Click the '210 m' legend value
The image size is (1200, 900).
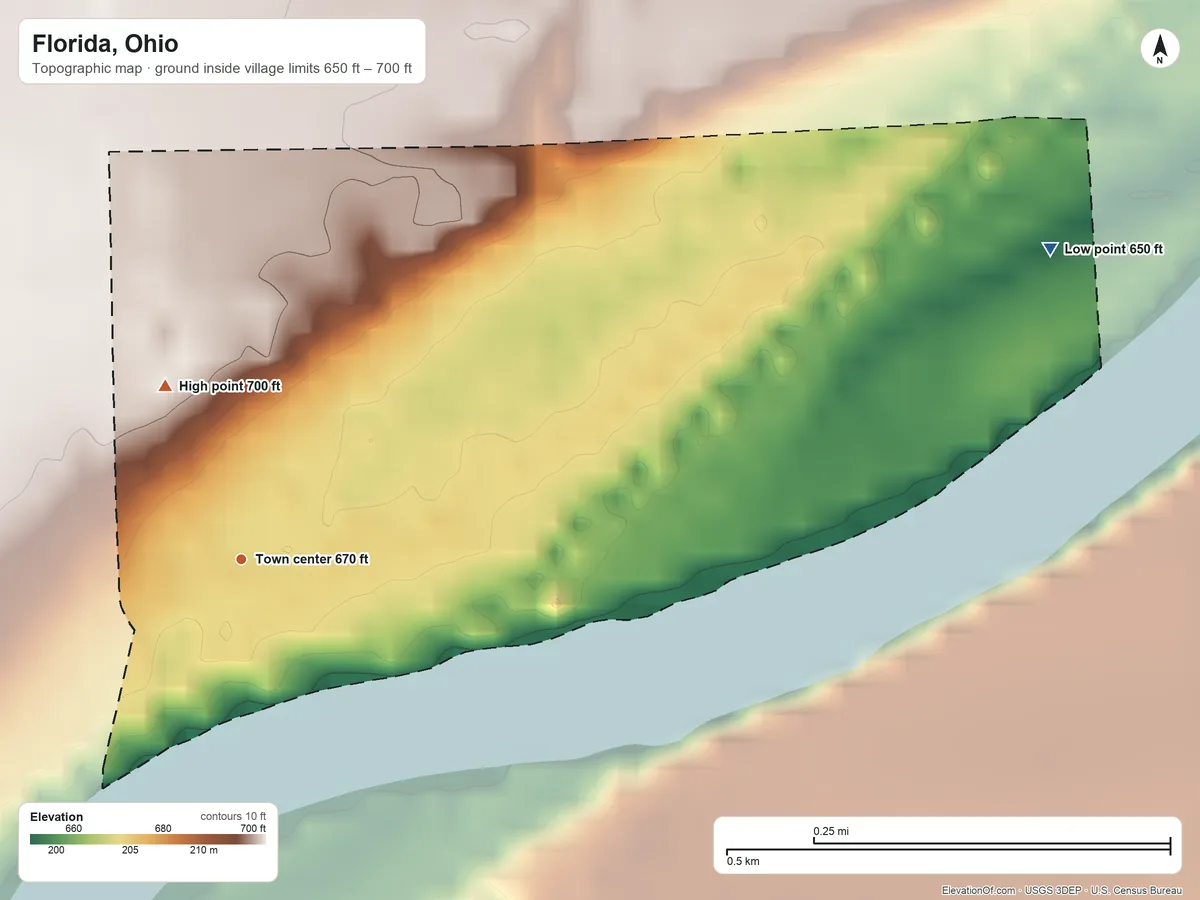203,850
